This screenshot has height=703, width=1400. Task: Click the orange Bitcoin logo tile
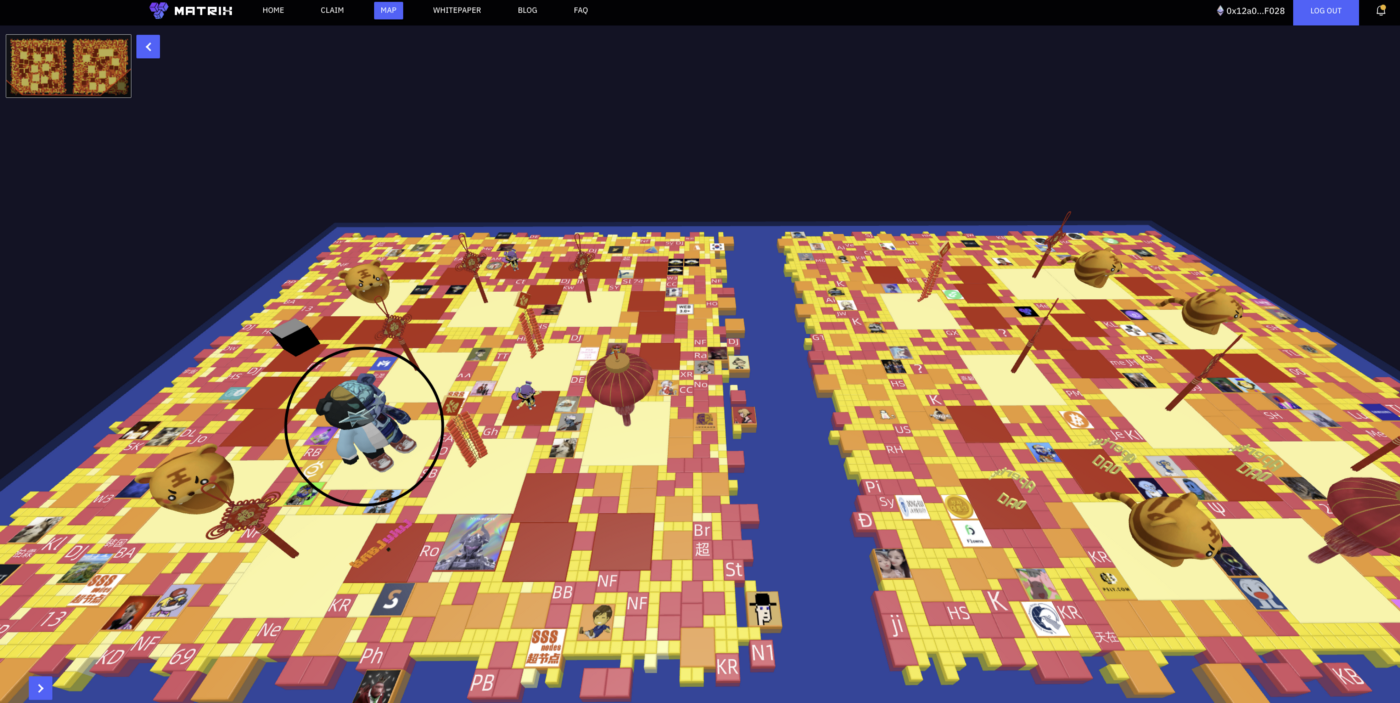[1077, 421]
